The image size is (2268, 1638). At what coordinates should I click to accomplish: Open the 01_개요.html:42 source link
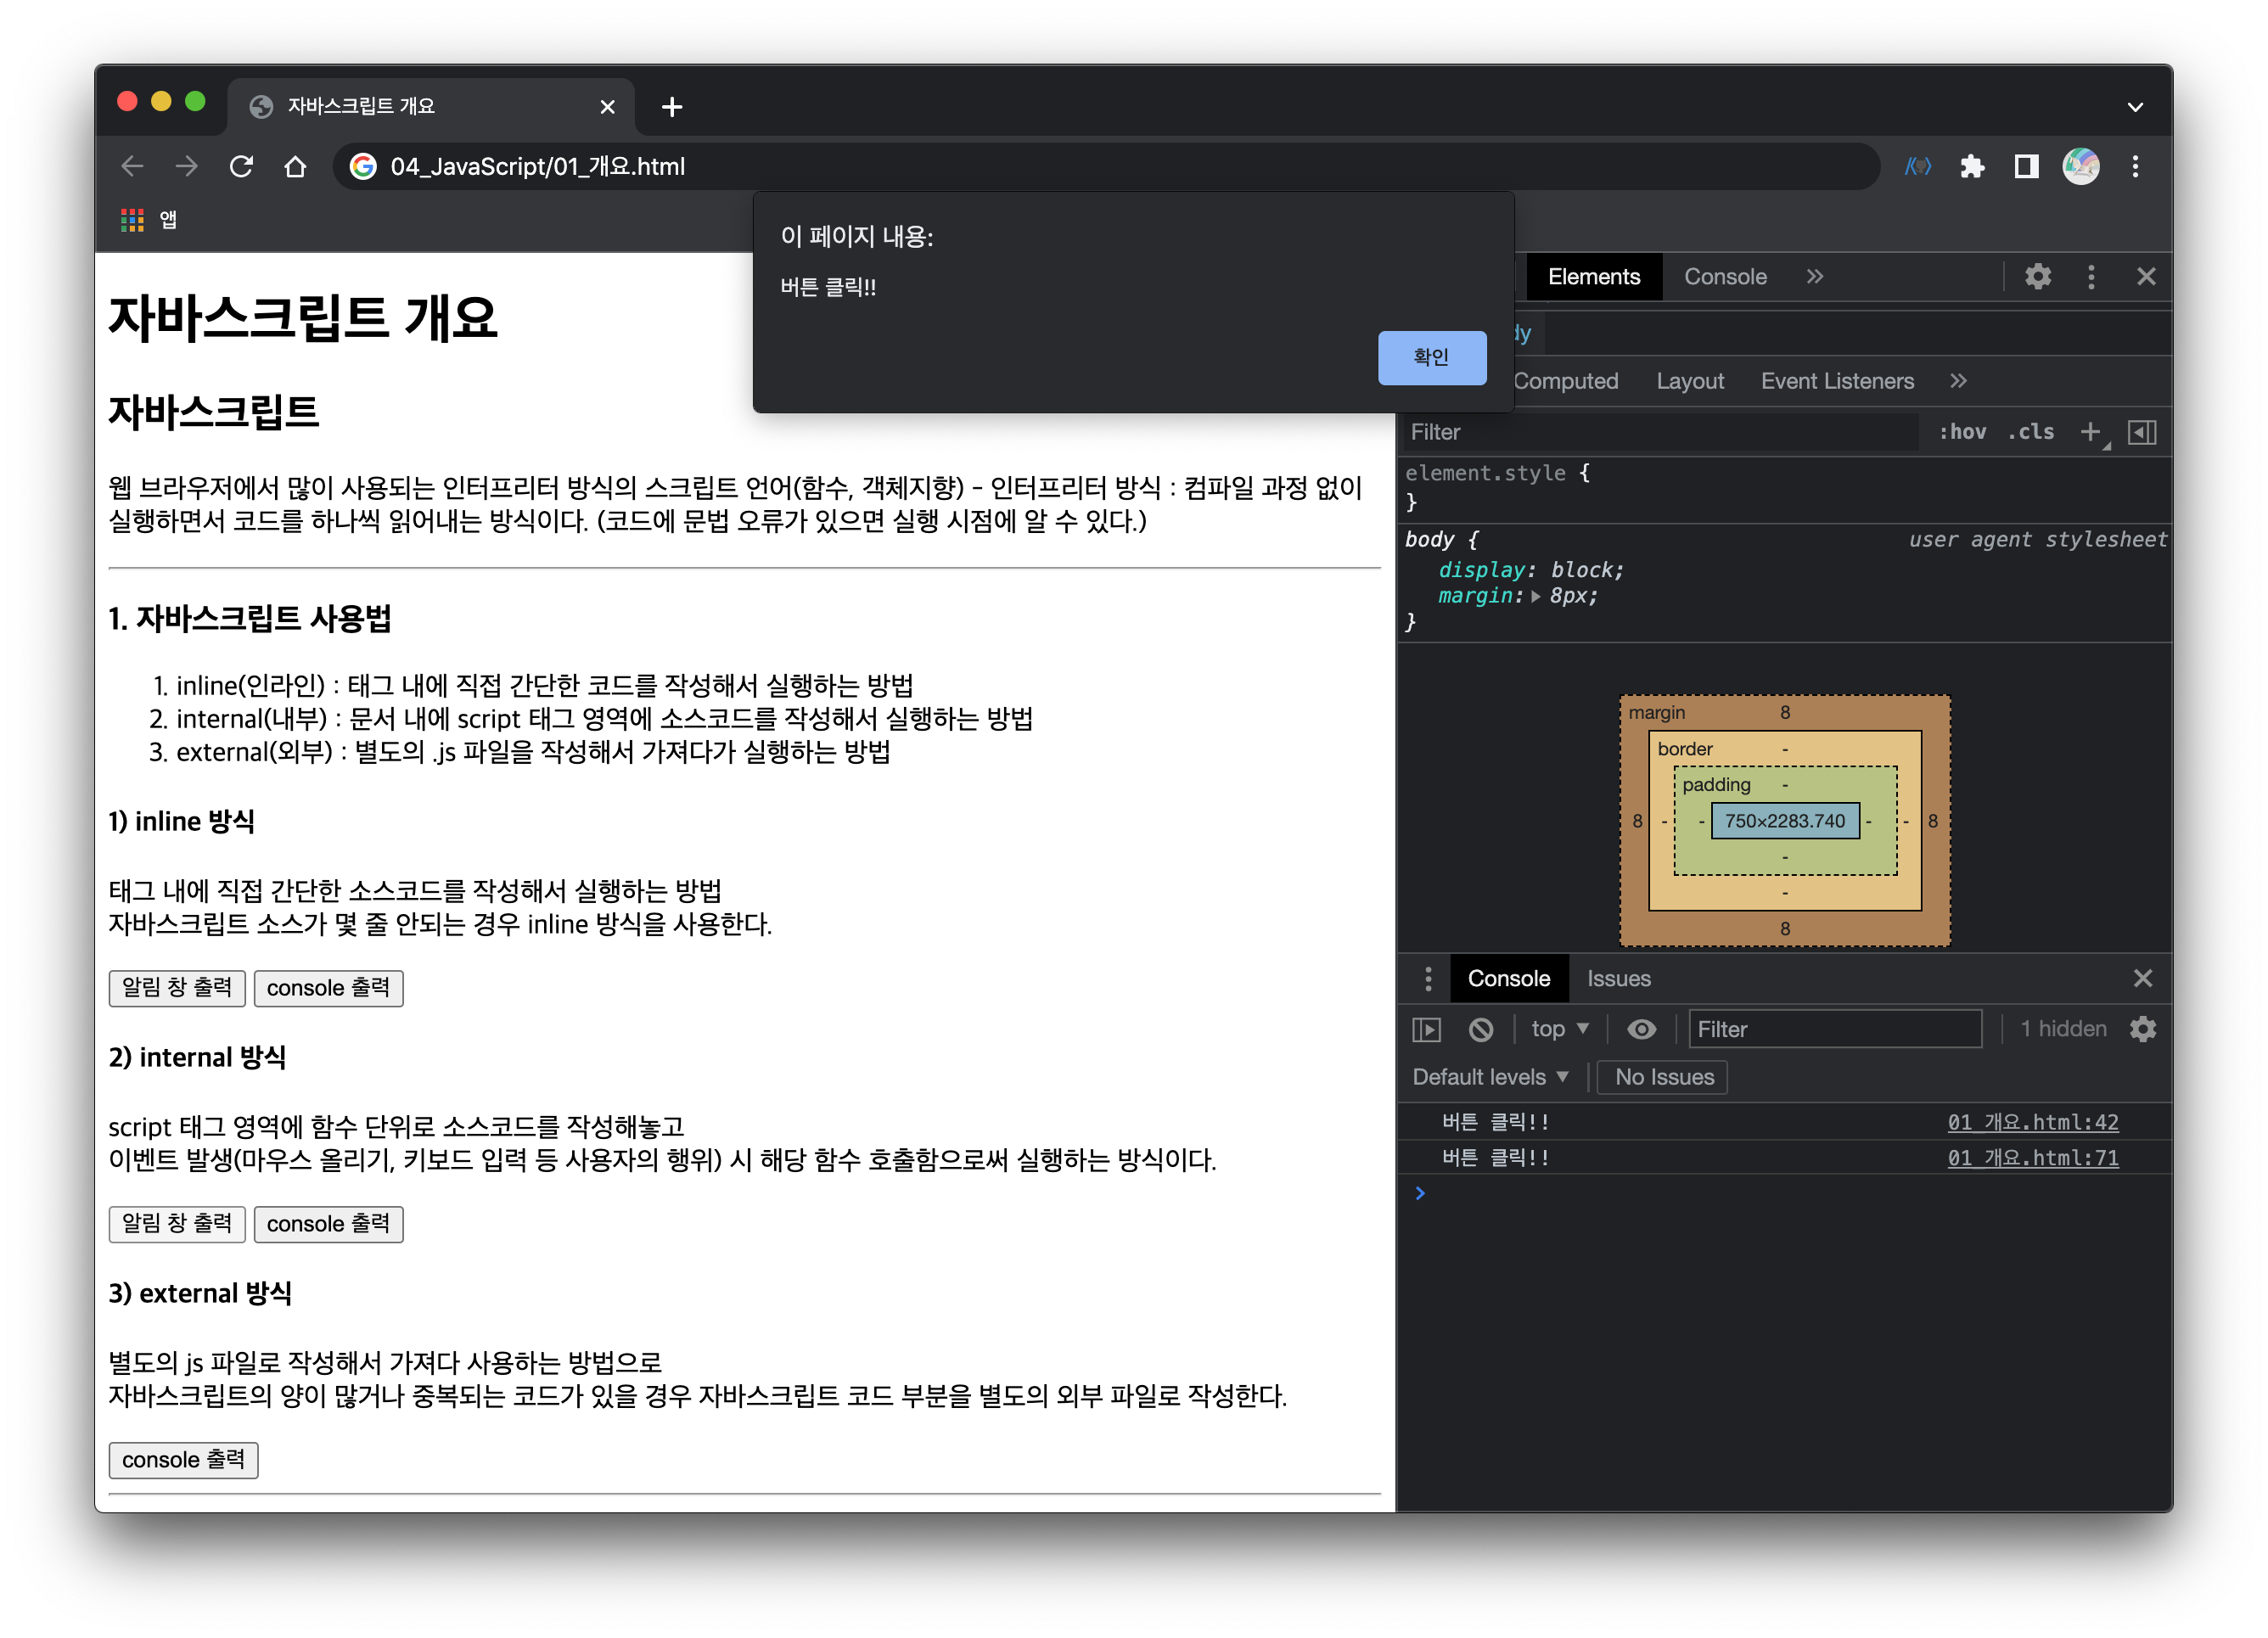pos(2032,1122)
